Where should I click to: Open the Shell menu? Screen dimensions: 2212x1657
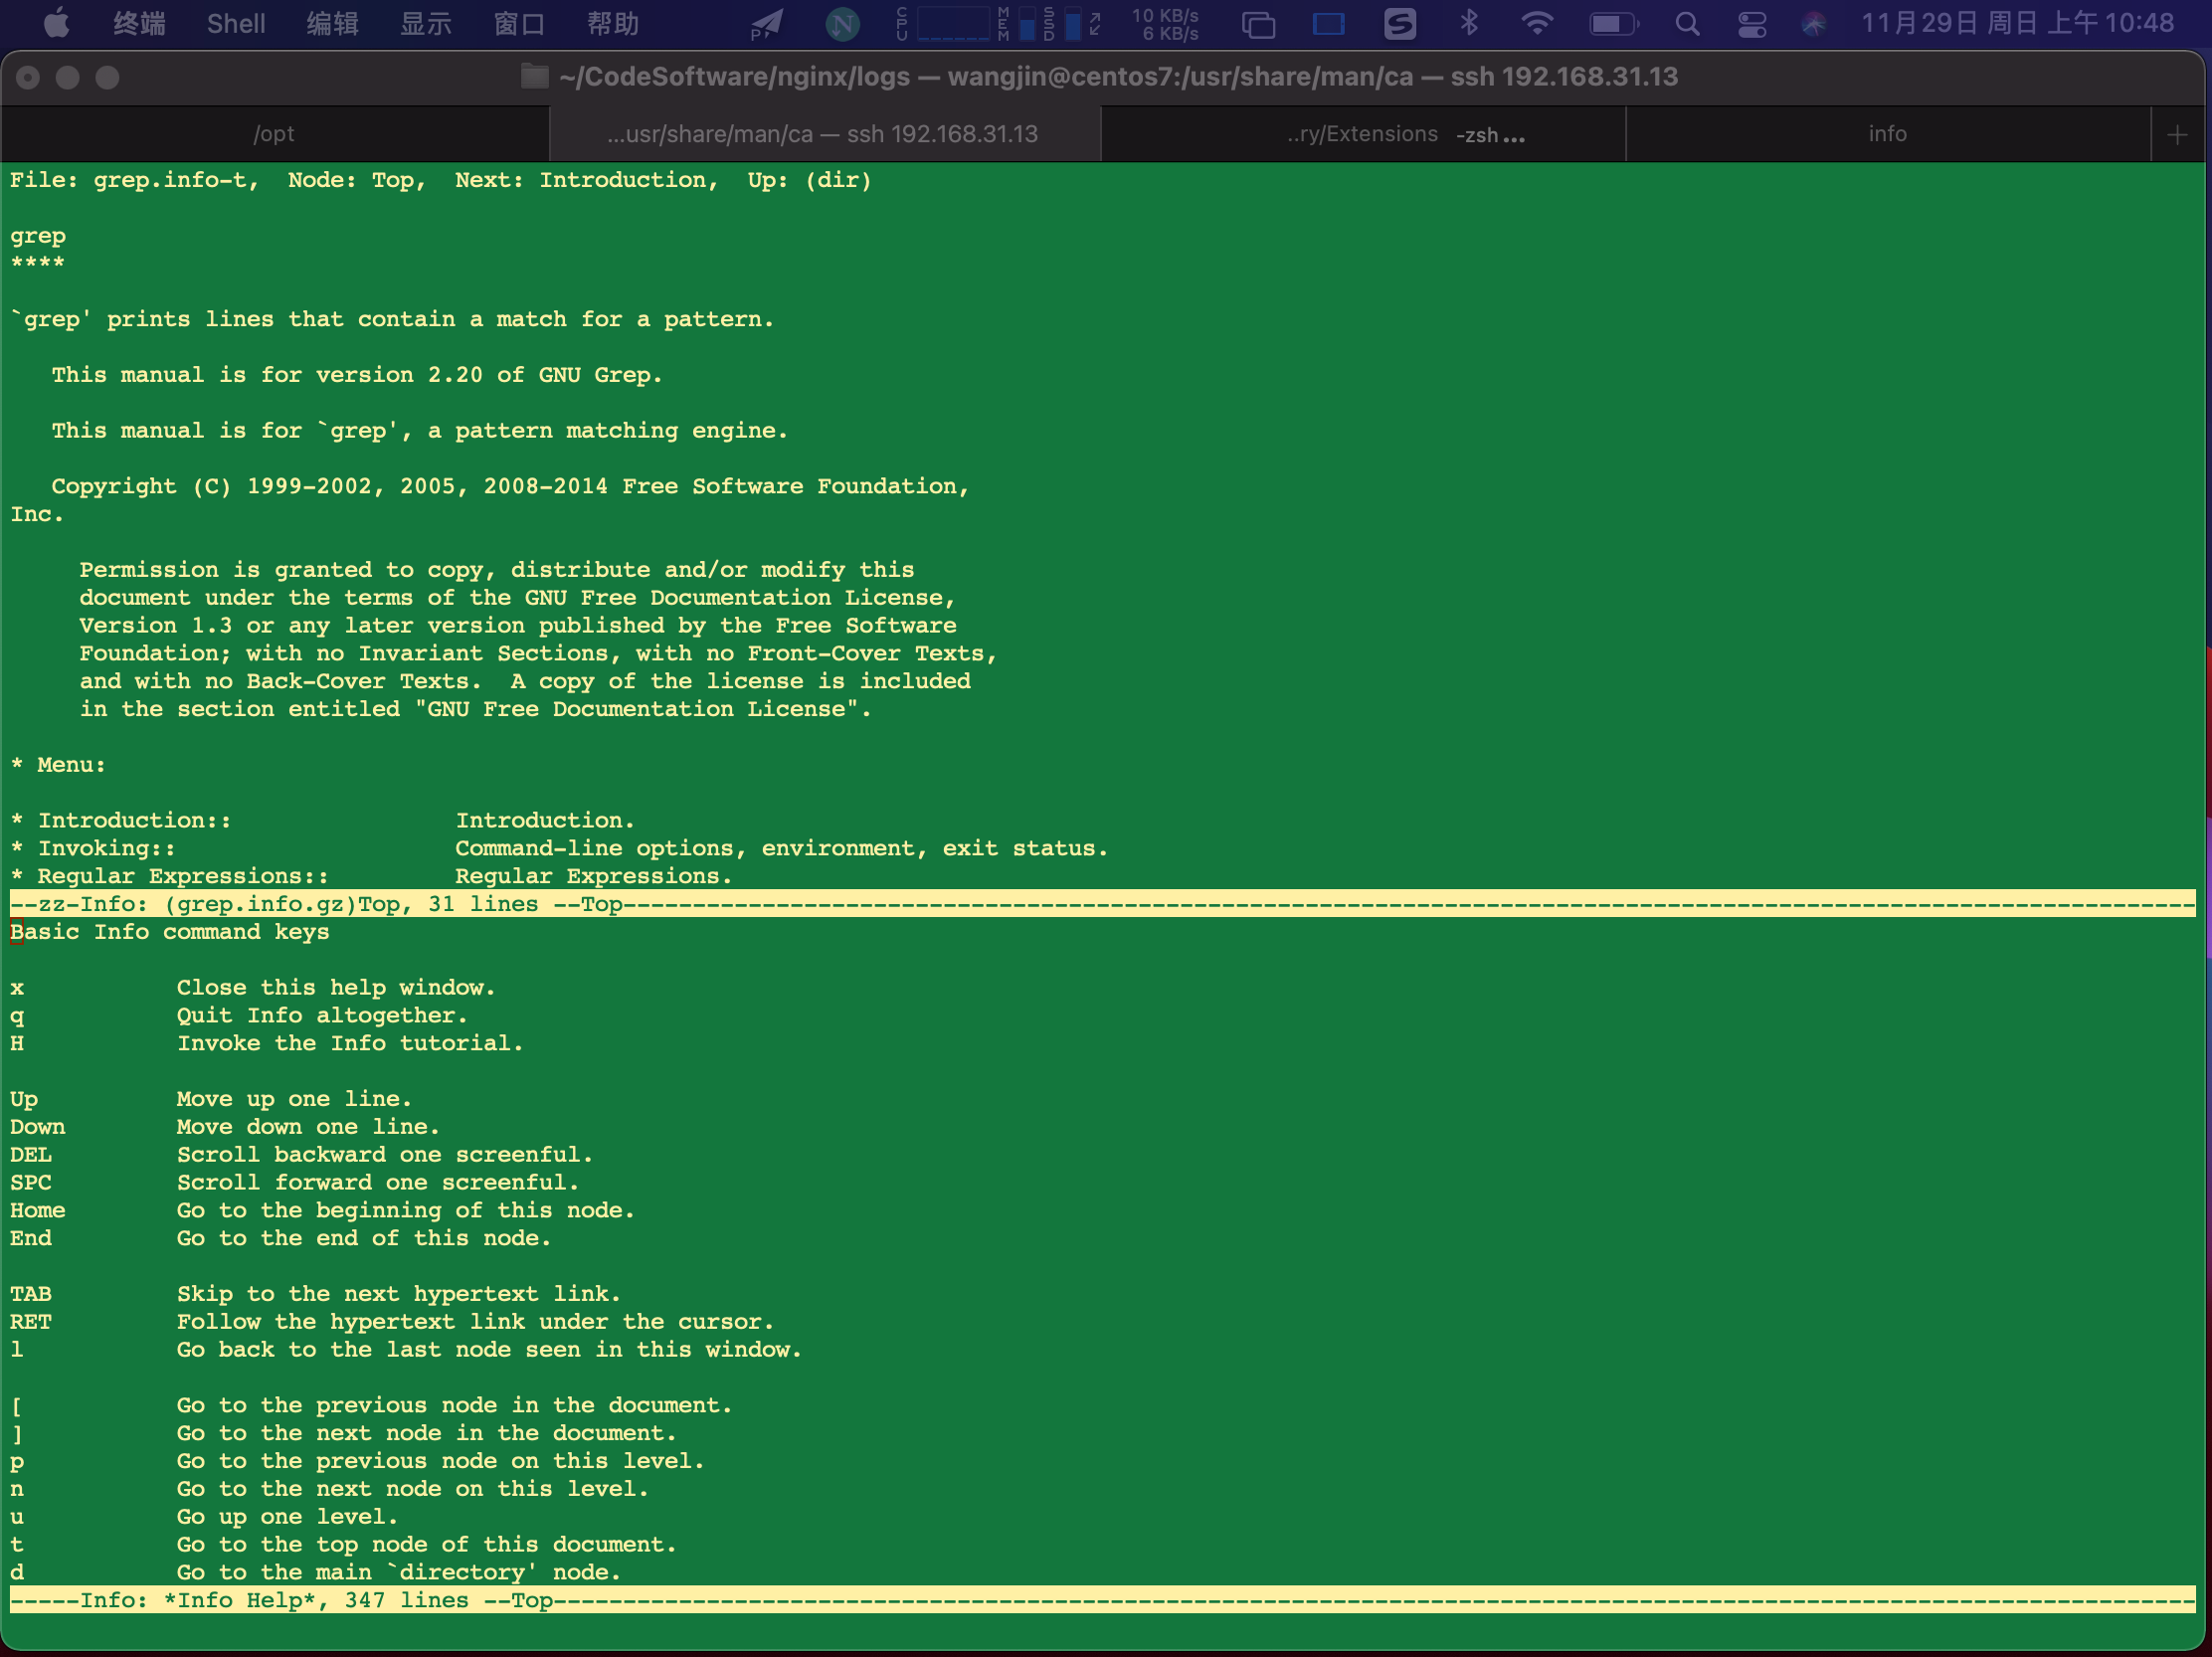236,23
